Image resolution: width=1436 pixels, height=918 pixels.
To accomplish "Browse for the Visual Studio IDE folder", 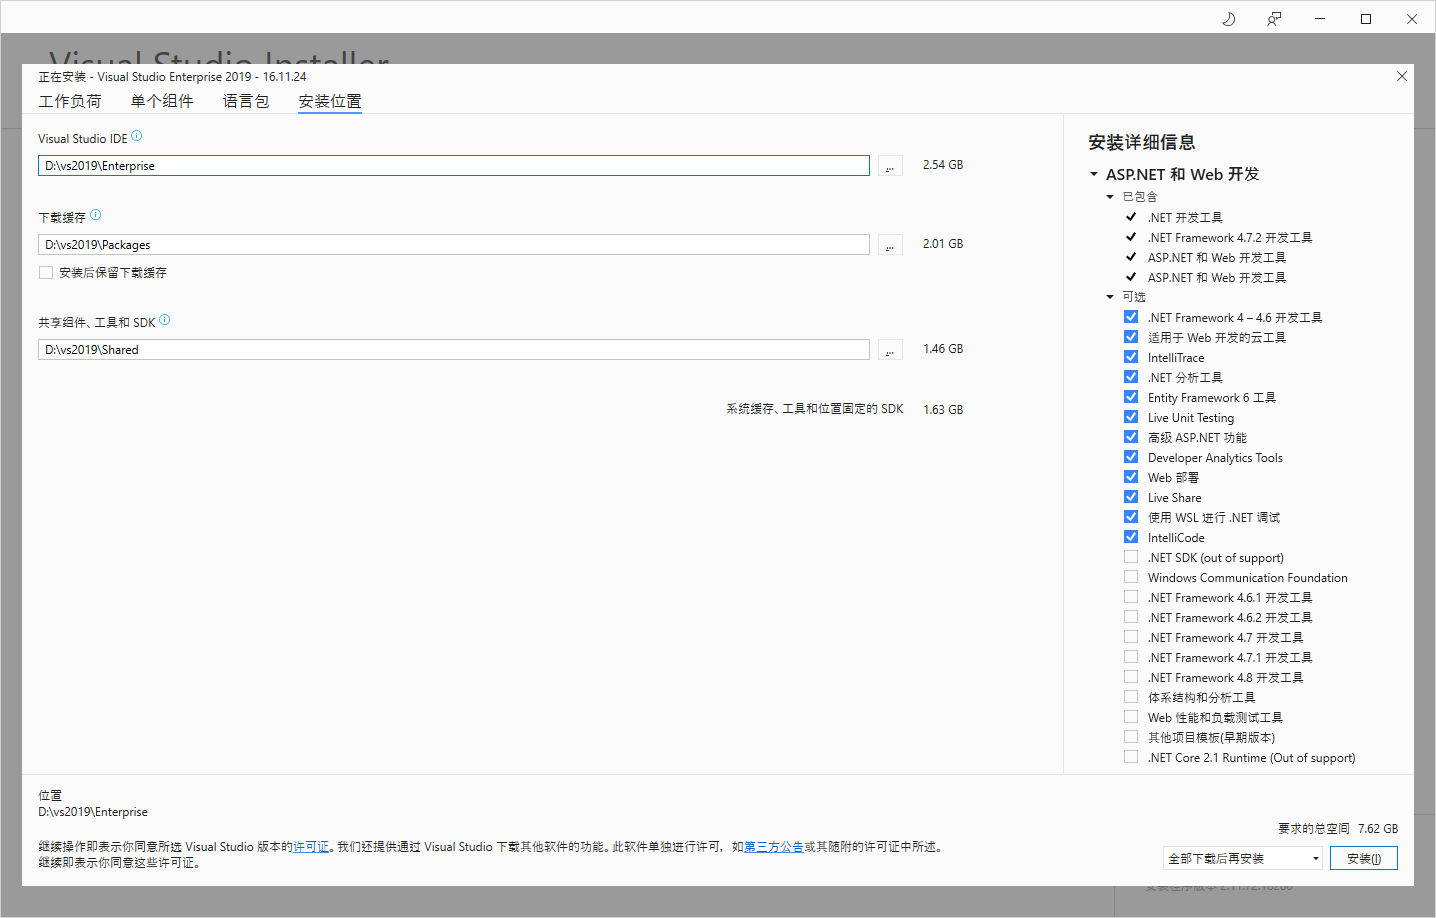I will point(889,165).
